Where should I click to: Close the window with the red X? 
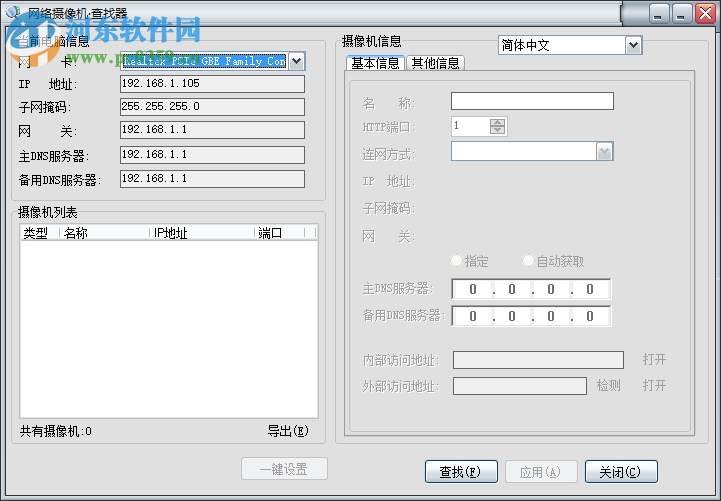pos(705,13)
